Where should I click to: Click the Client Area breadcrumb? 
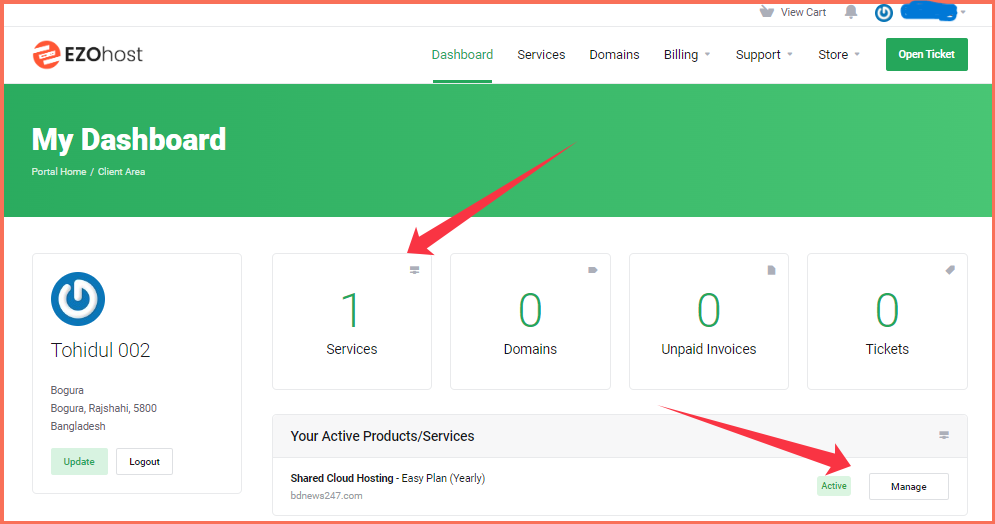click(x=121, y=172)
